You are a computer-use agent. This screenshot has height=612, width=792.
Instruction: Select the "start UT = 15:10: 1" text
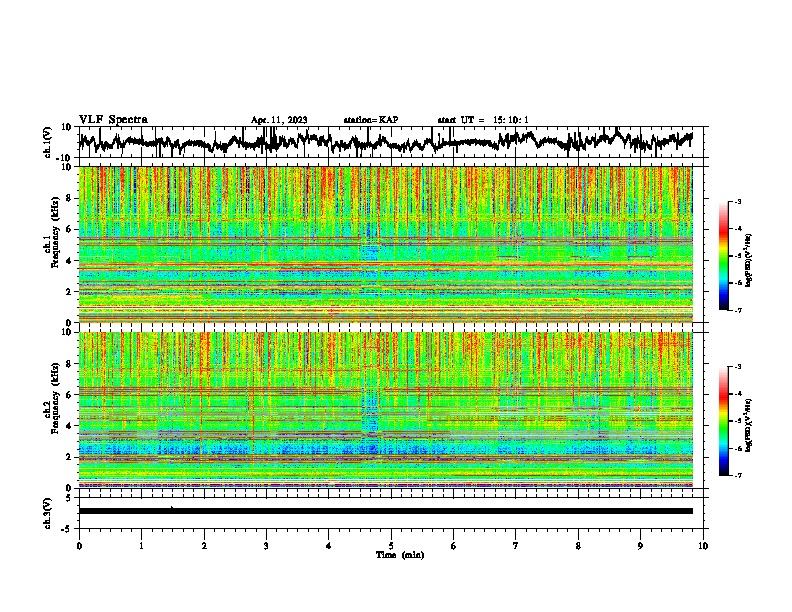(x=483, y=120)
